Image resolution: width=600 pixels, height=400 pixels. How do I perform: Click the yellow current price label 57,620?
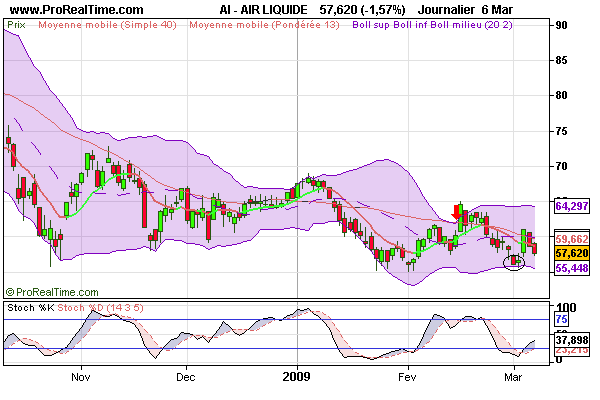pos(572,253)
